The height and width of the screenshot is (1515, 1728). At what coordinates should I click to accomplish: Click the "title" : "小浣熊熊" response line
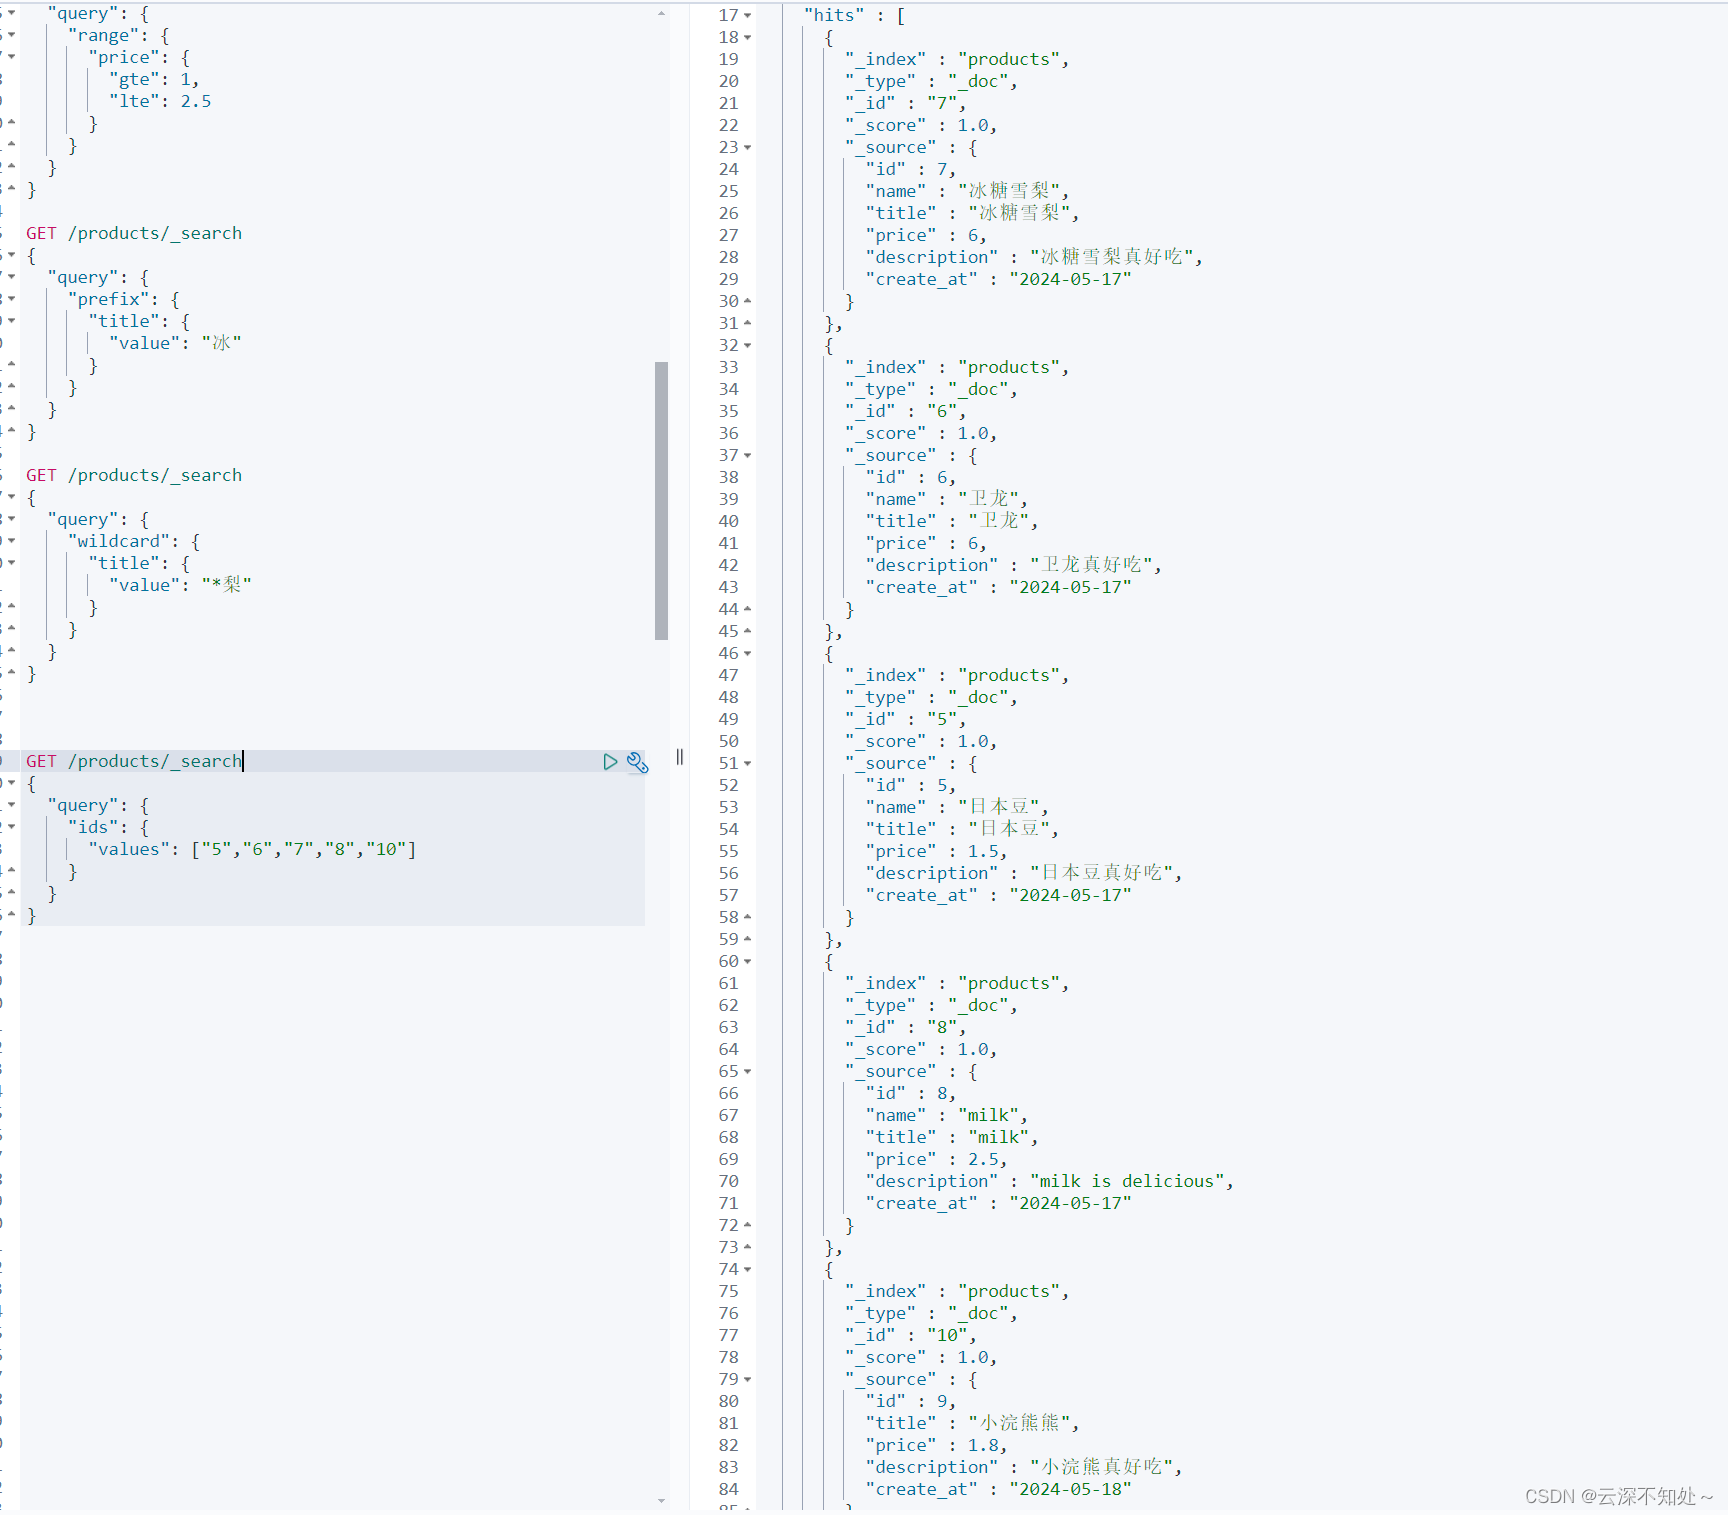(x=973, y=1424)
